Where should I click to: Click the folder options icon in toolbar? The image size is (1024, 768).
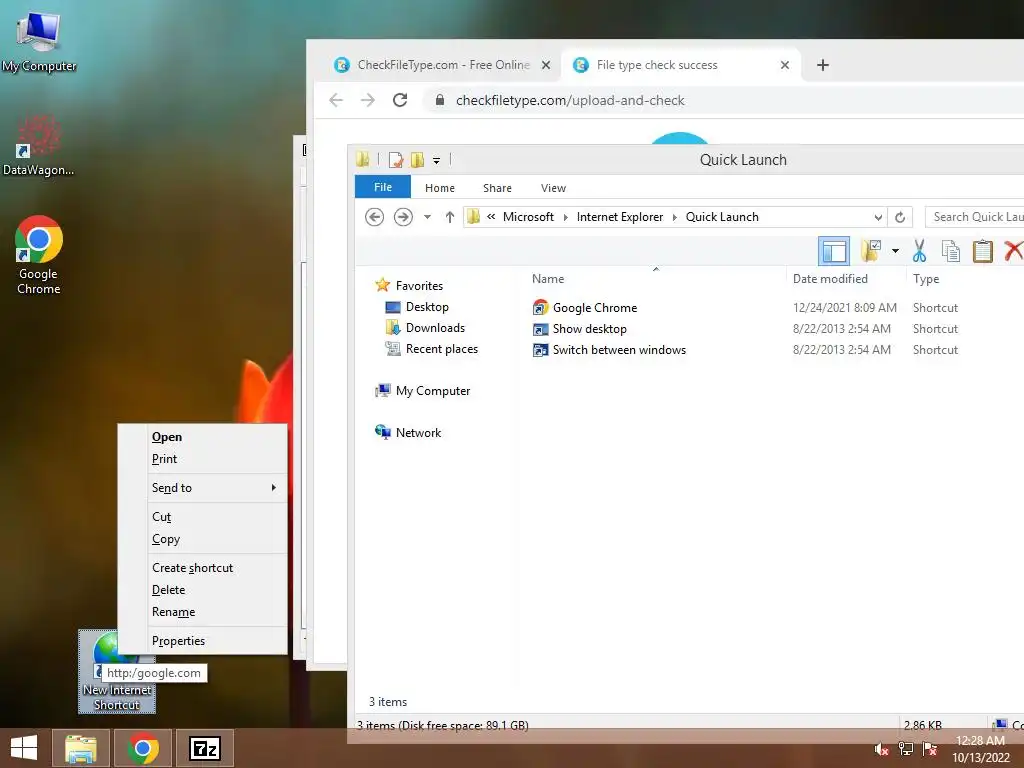(x=871, y=251)
